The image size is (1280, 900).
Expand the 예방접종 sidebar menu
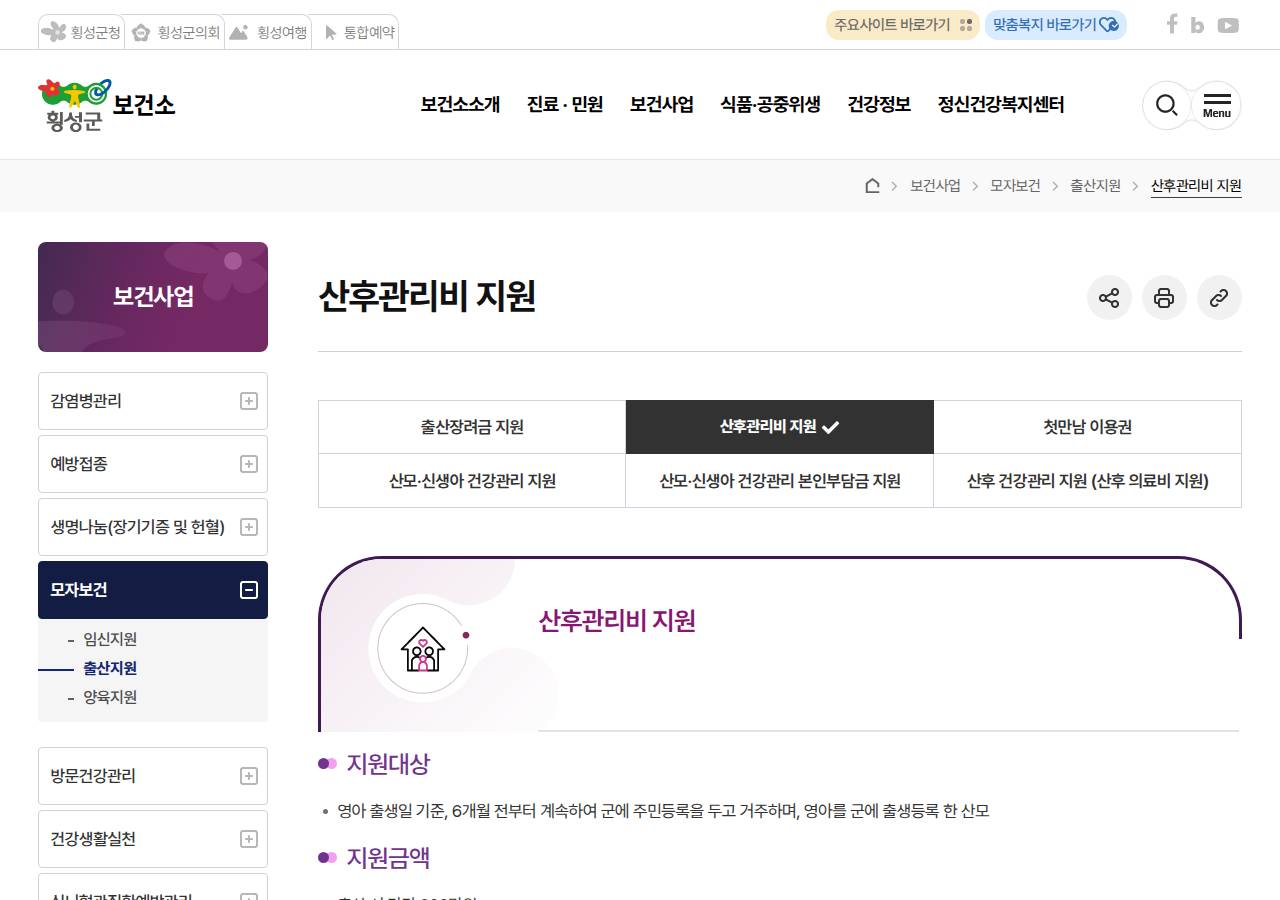153,464
